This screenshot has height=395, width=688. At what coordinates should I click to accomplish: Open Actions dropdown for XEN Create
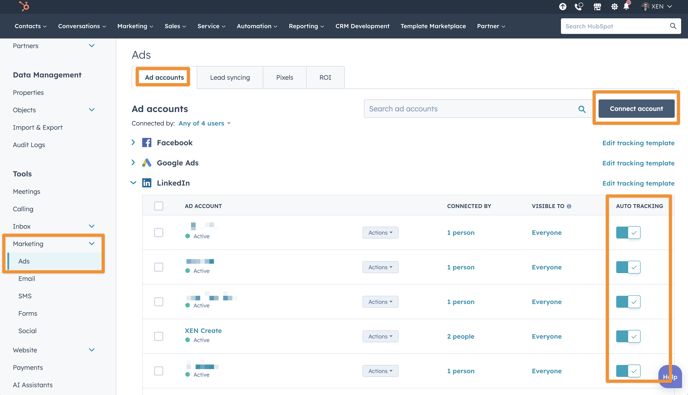tap(380, 336)
